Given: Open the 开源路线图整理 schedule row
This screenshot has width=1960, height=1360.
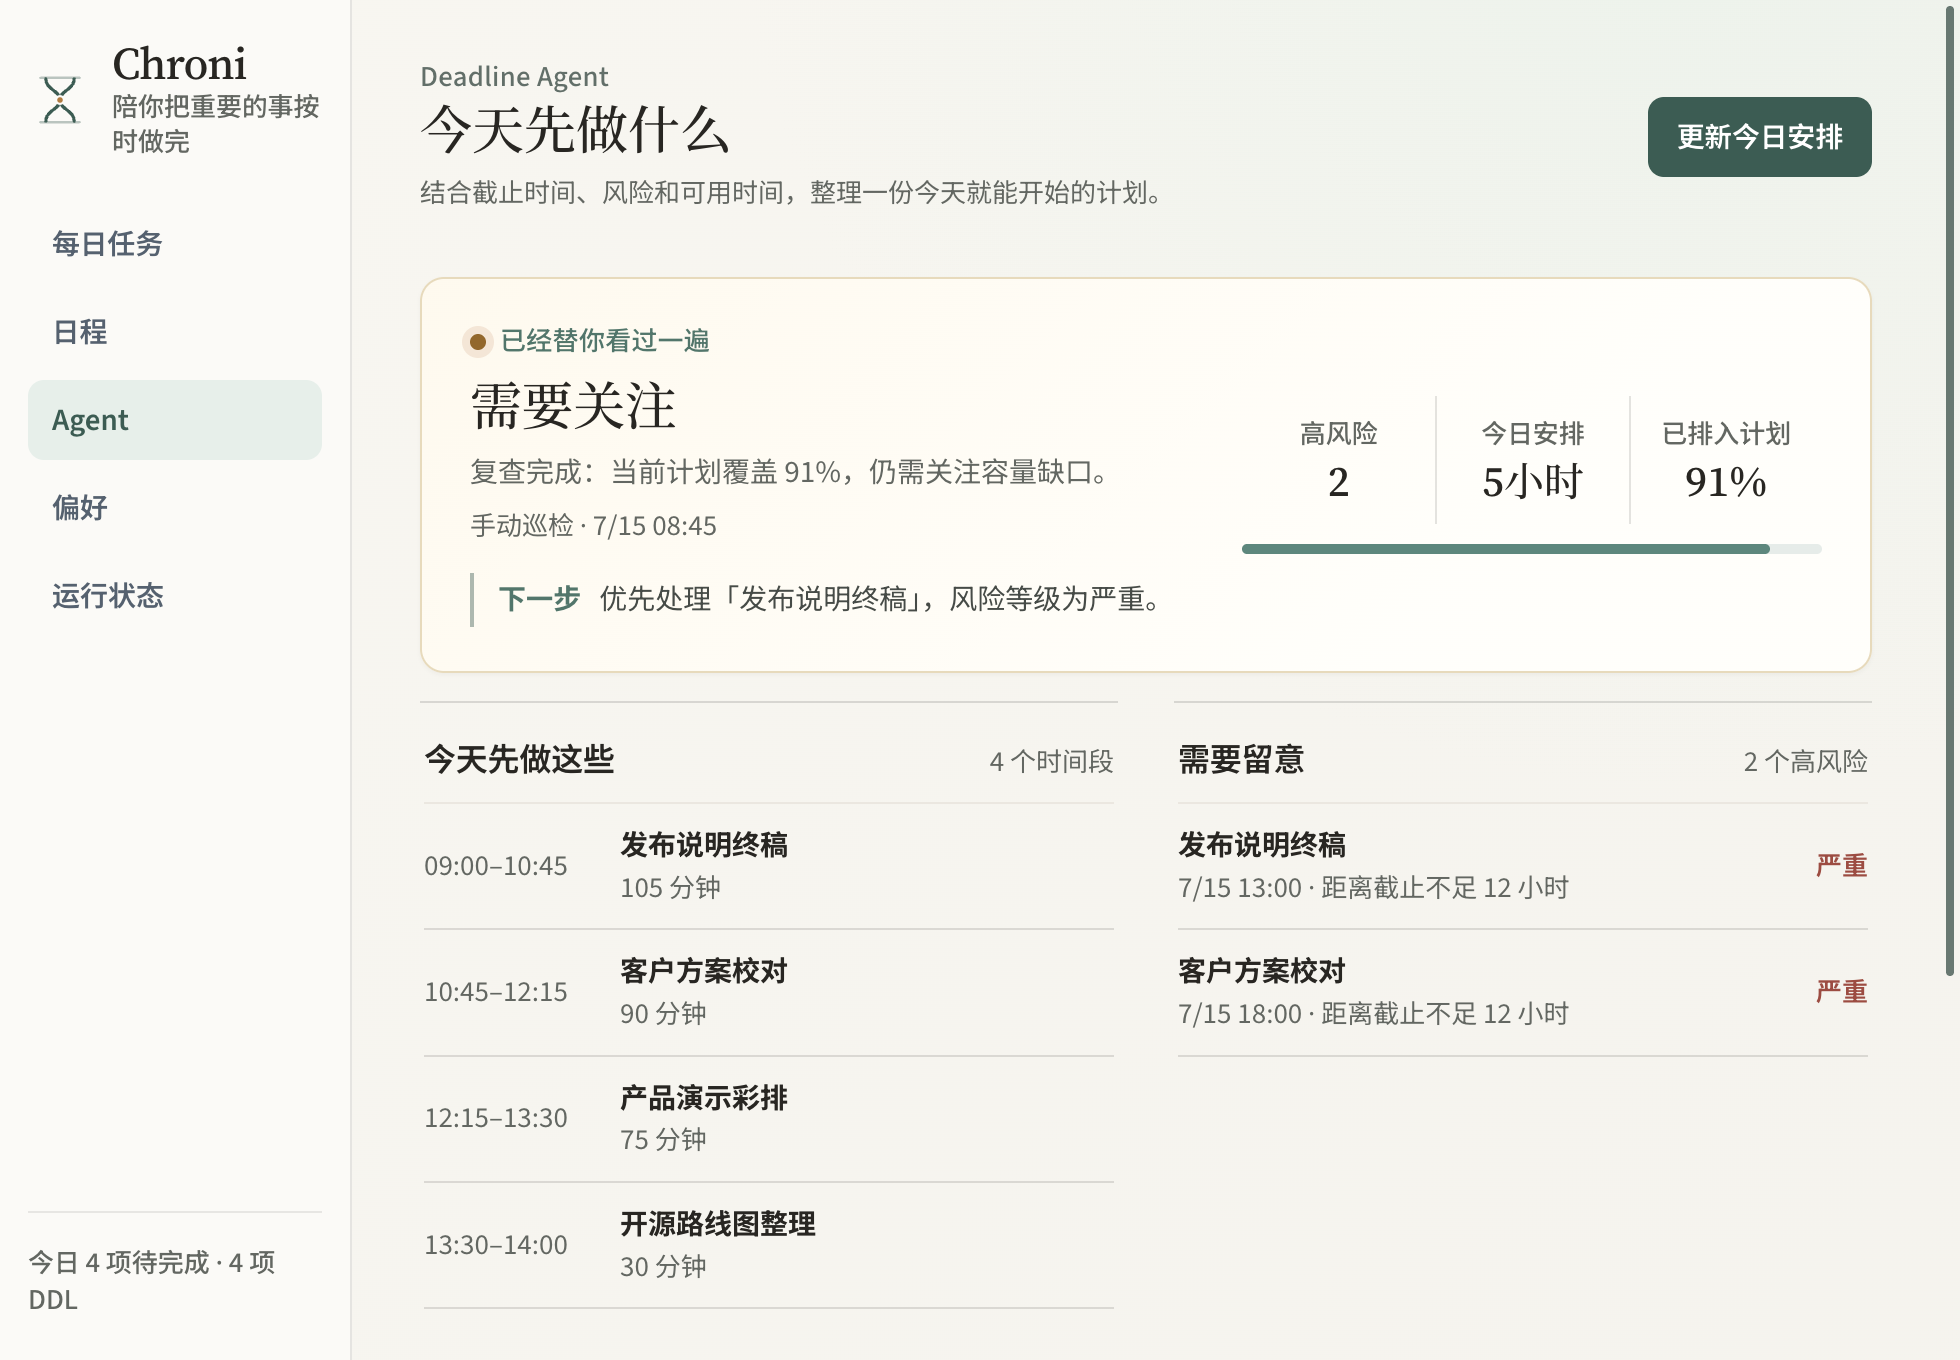Looking at the screenshot, I should tap(768, 1245).
